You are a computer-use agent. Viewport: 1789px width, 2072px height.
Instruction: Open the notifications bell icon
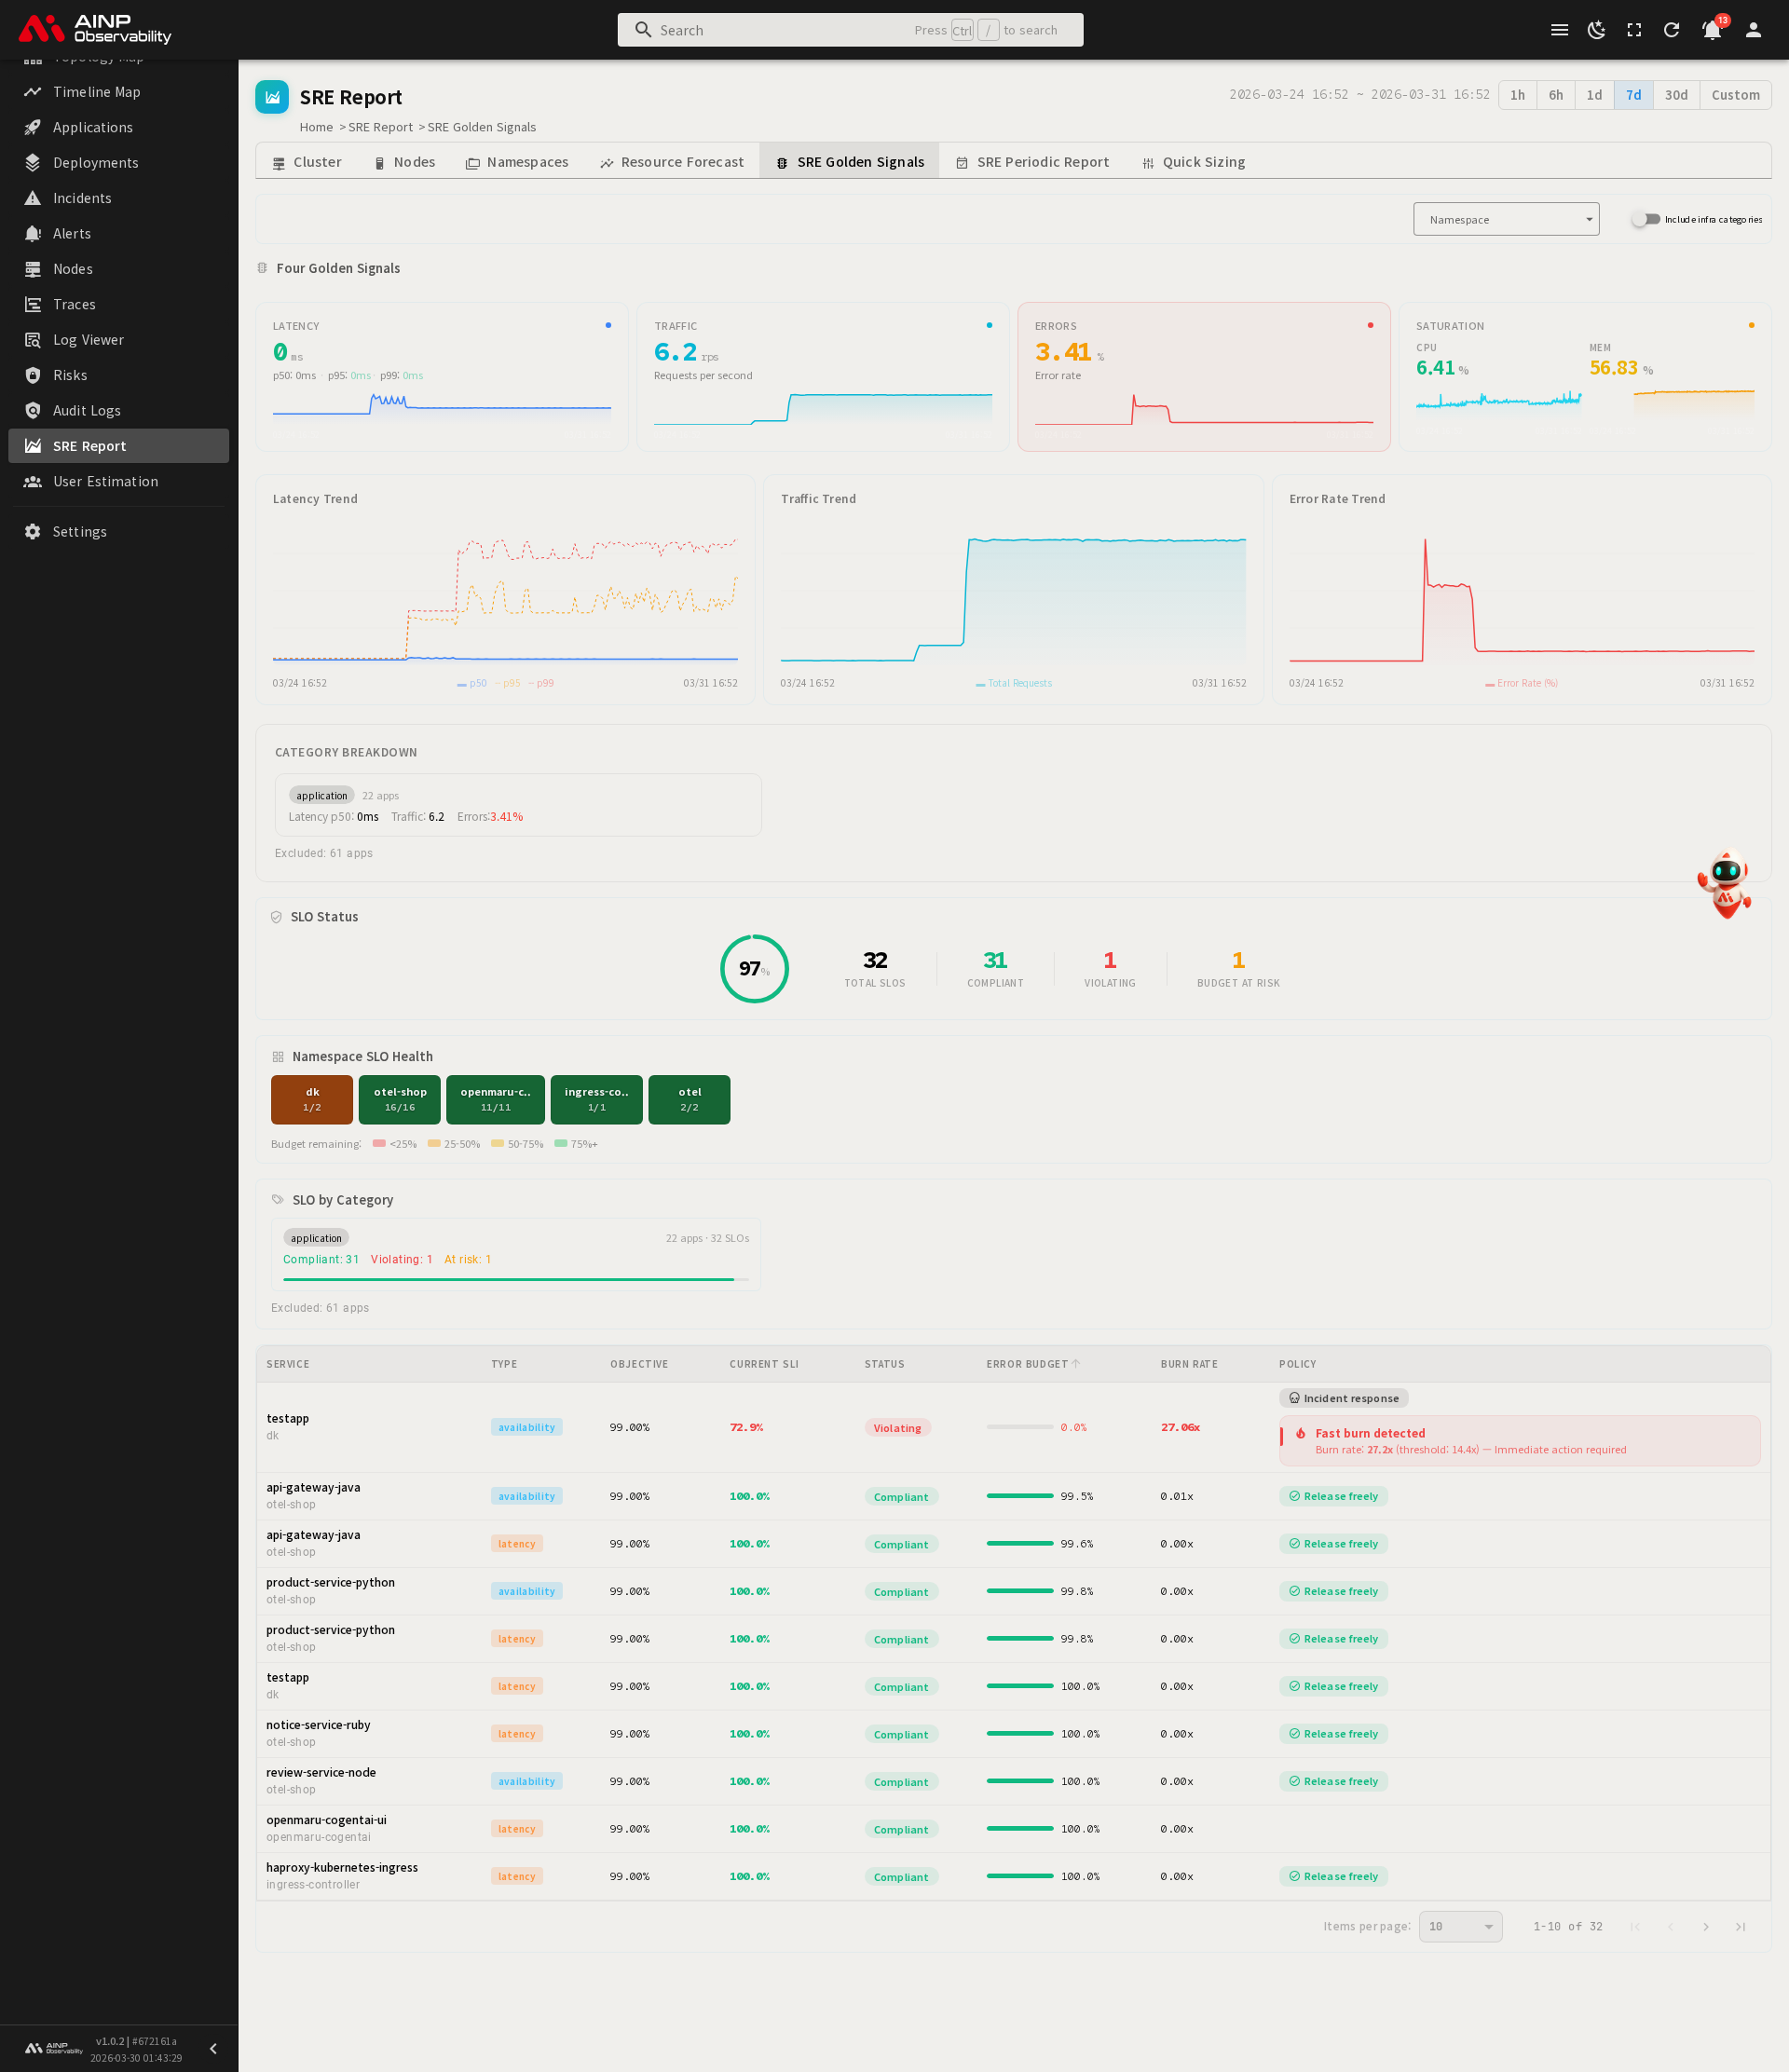1710,30
